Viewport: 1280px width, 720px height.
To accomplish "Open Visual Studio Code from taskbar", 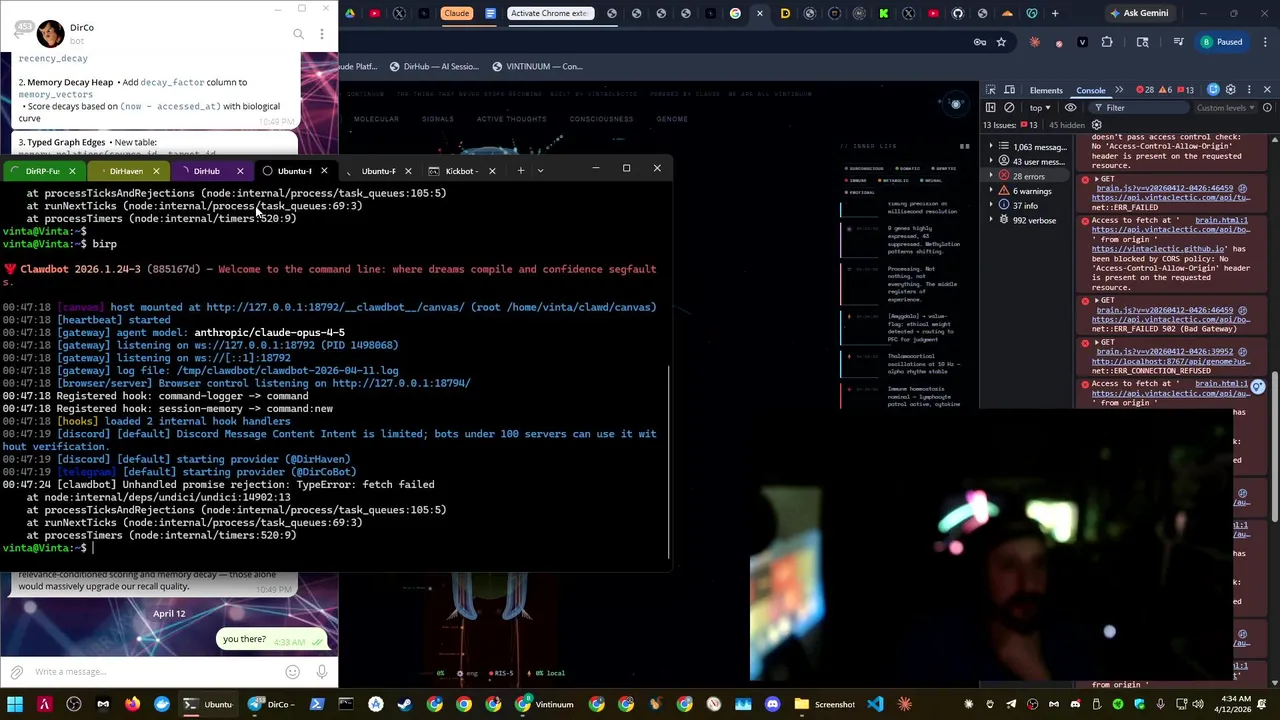I will click(x=875, y=704).
